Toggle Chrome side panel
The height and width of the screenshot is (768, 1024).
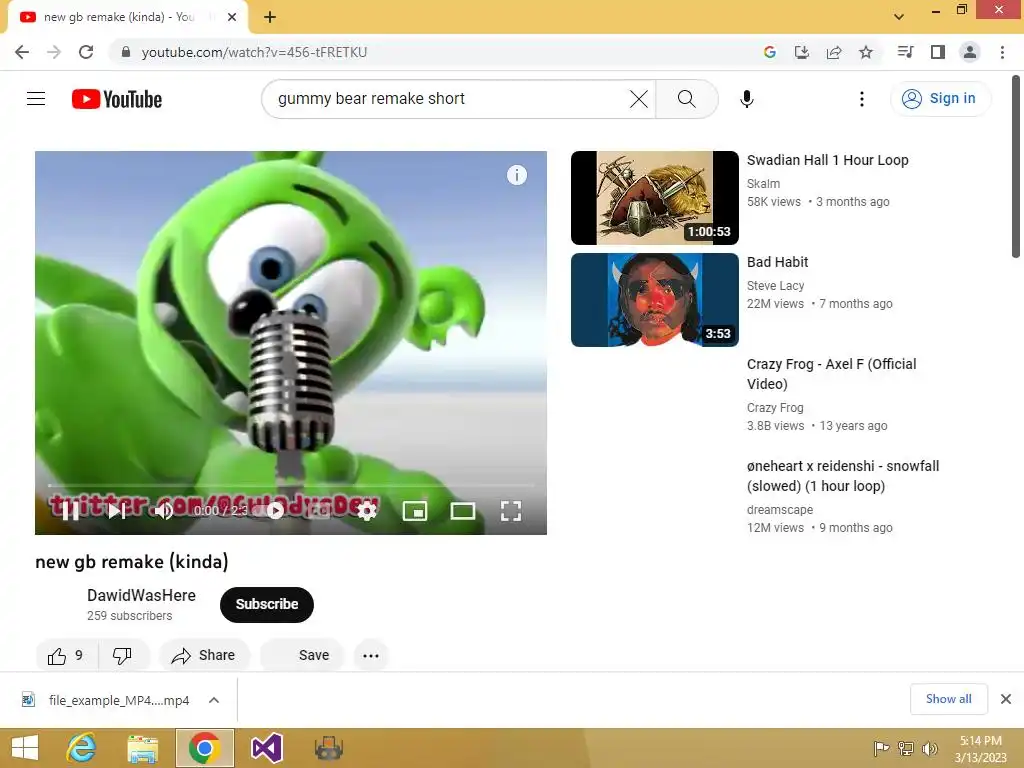938,52
